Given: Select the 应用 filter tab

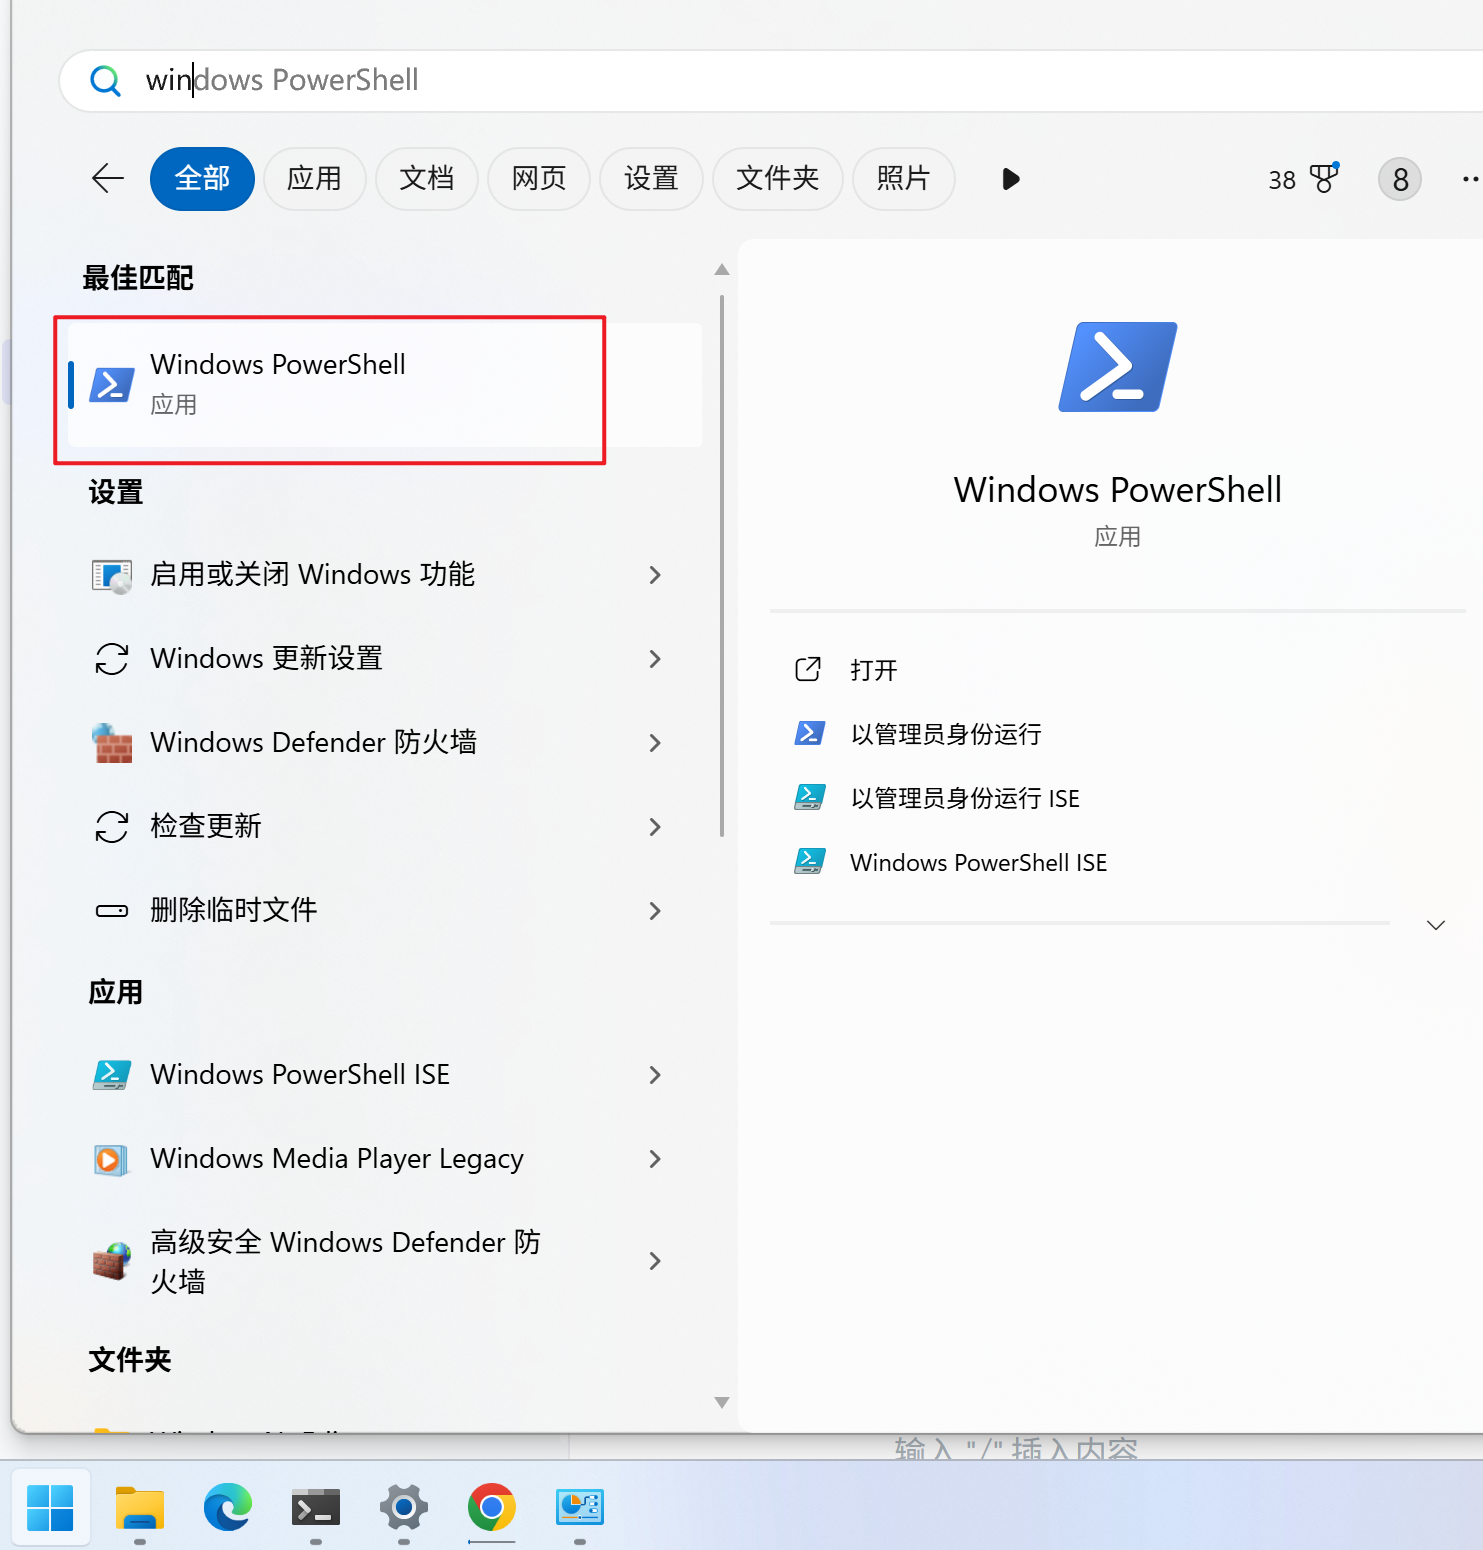Looking at the screenshot, I should (314, 179).
